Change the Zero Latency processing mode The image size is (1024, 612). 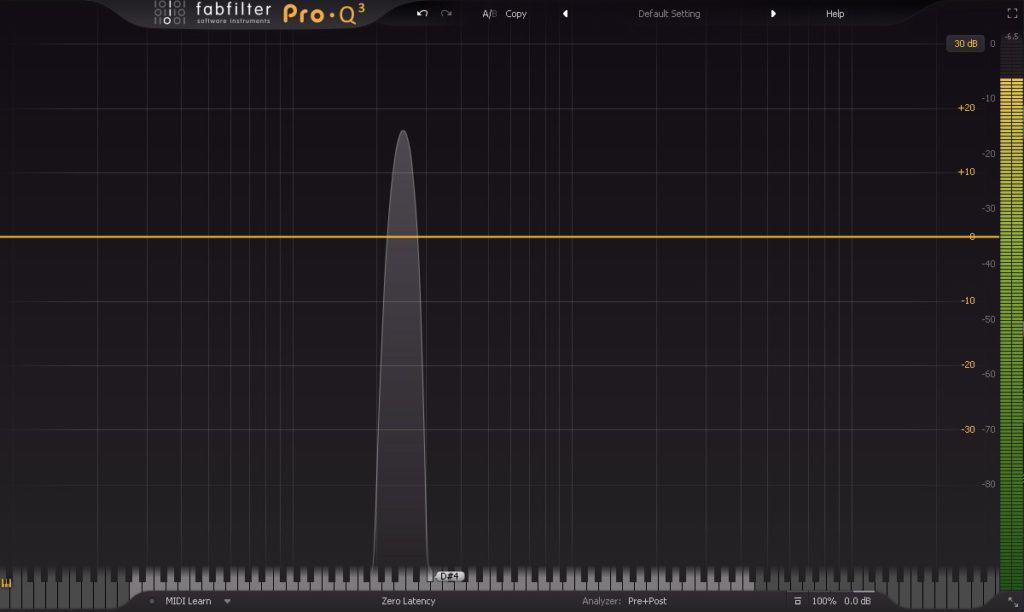408,601
